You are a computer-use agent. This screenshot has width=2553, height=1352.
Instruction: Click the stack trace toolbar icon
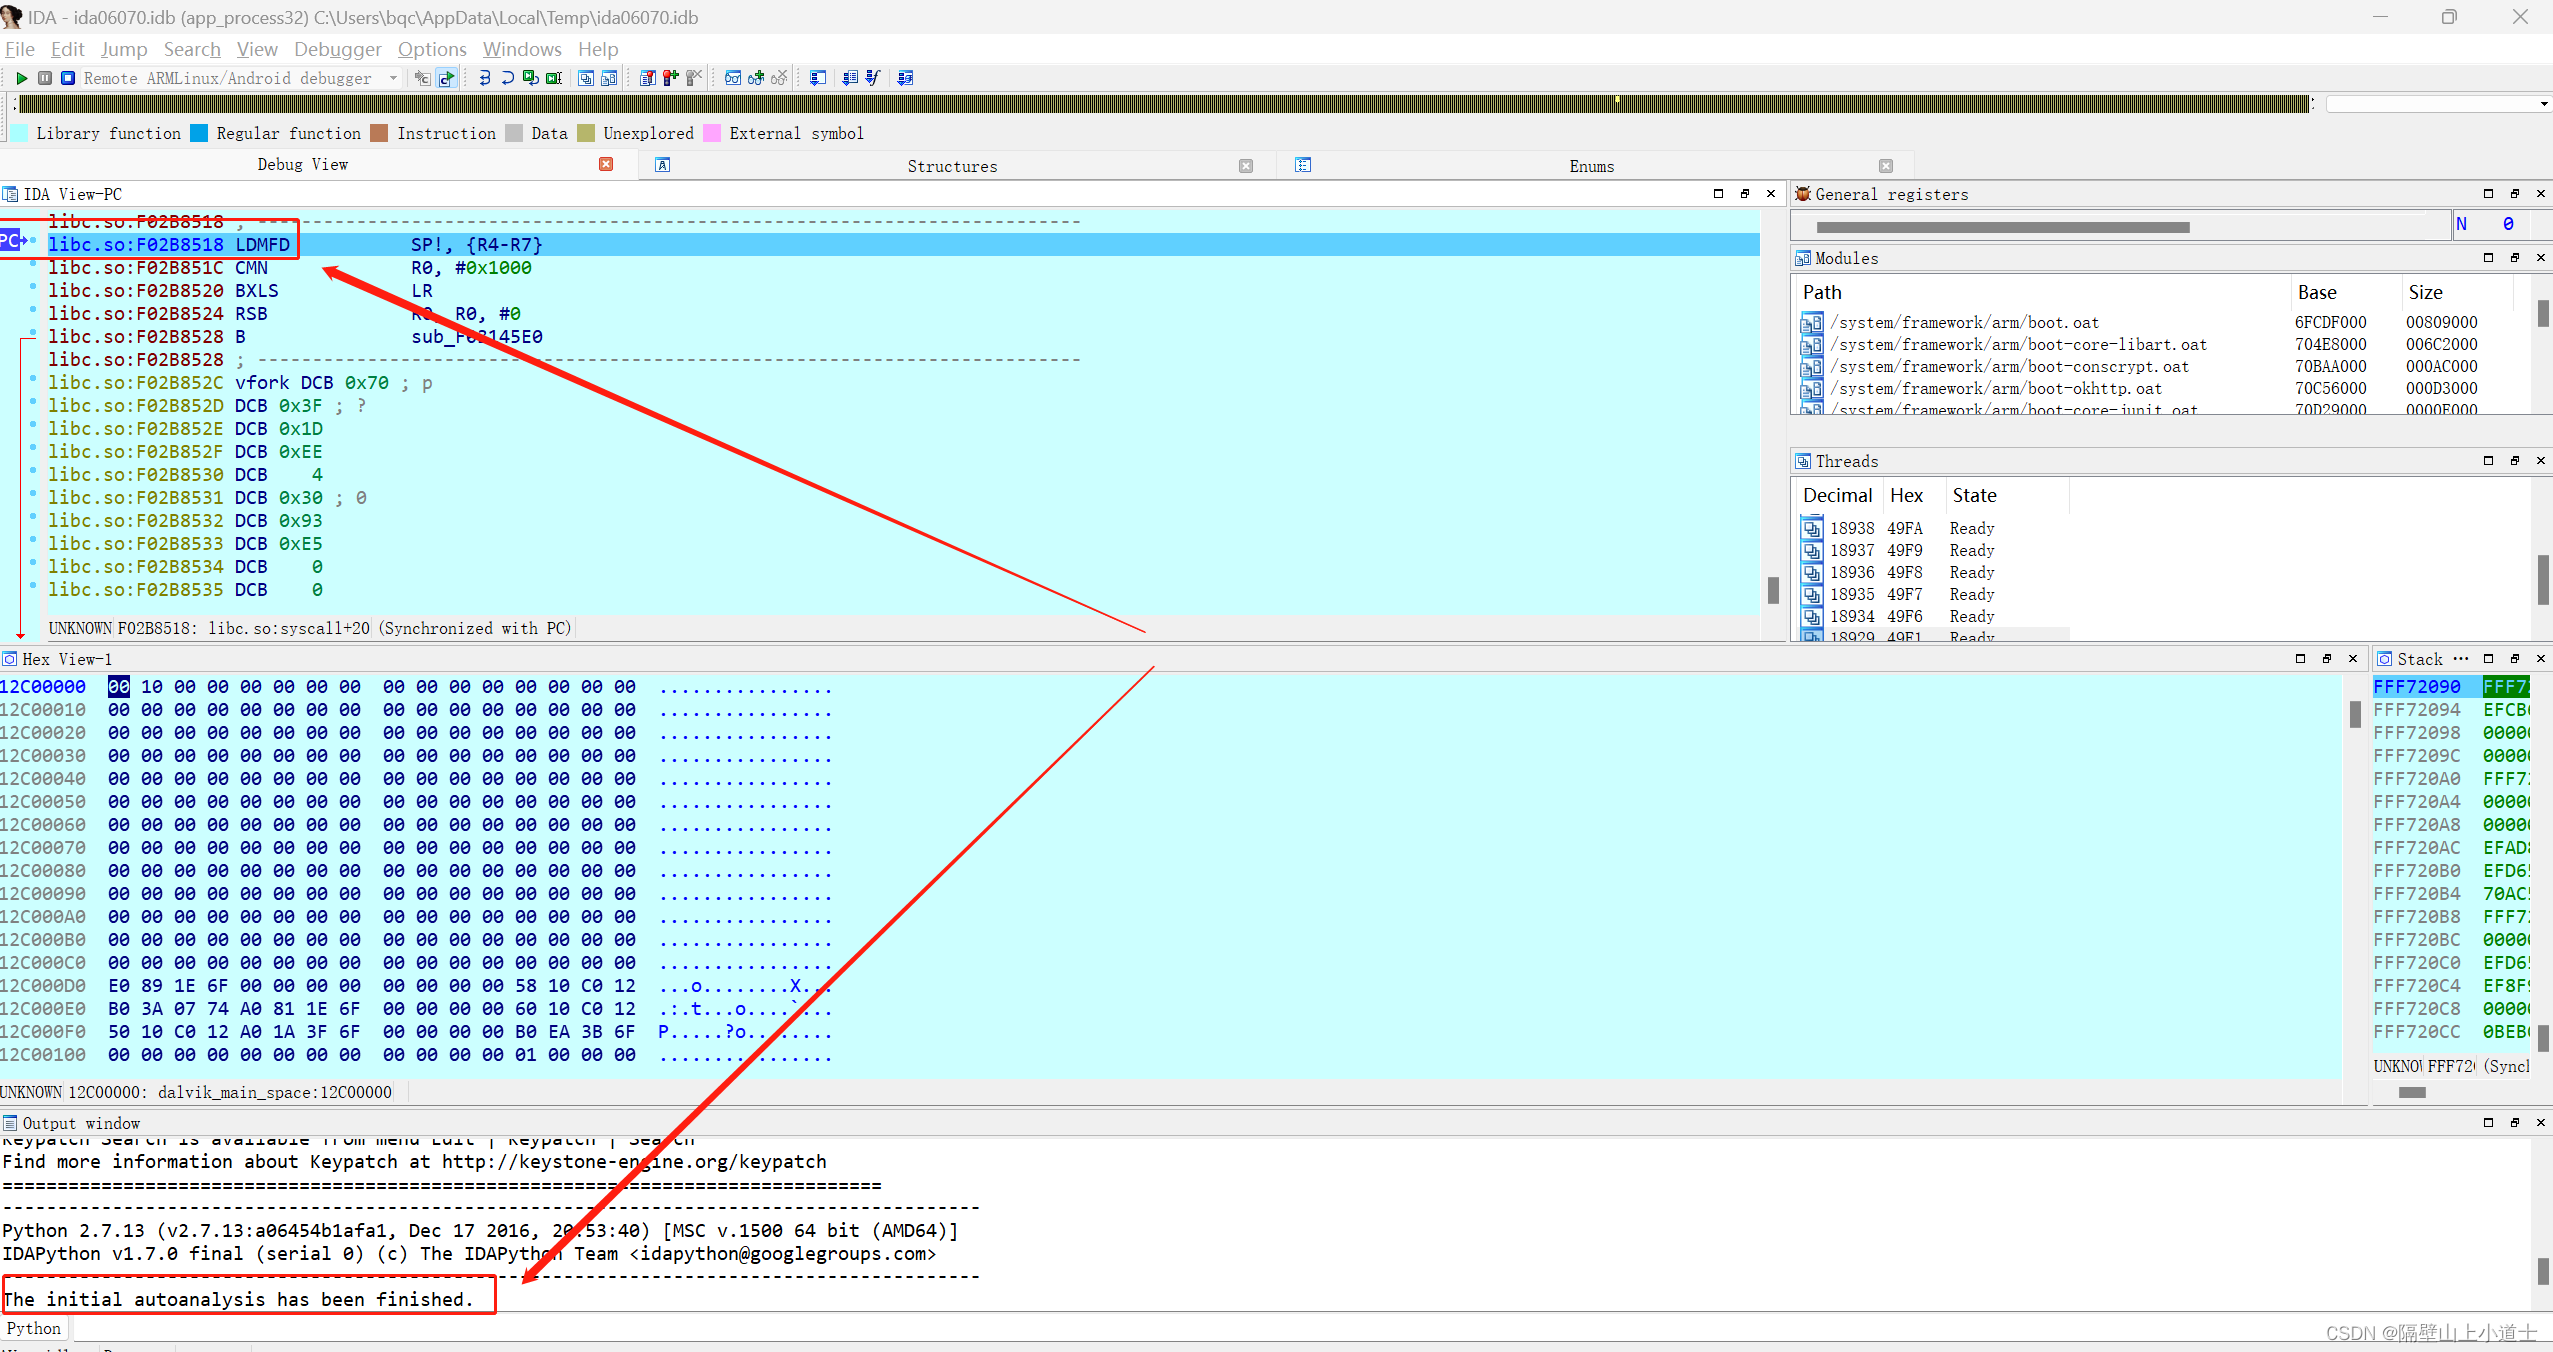pyautogui.click(x=817, y=78)
